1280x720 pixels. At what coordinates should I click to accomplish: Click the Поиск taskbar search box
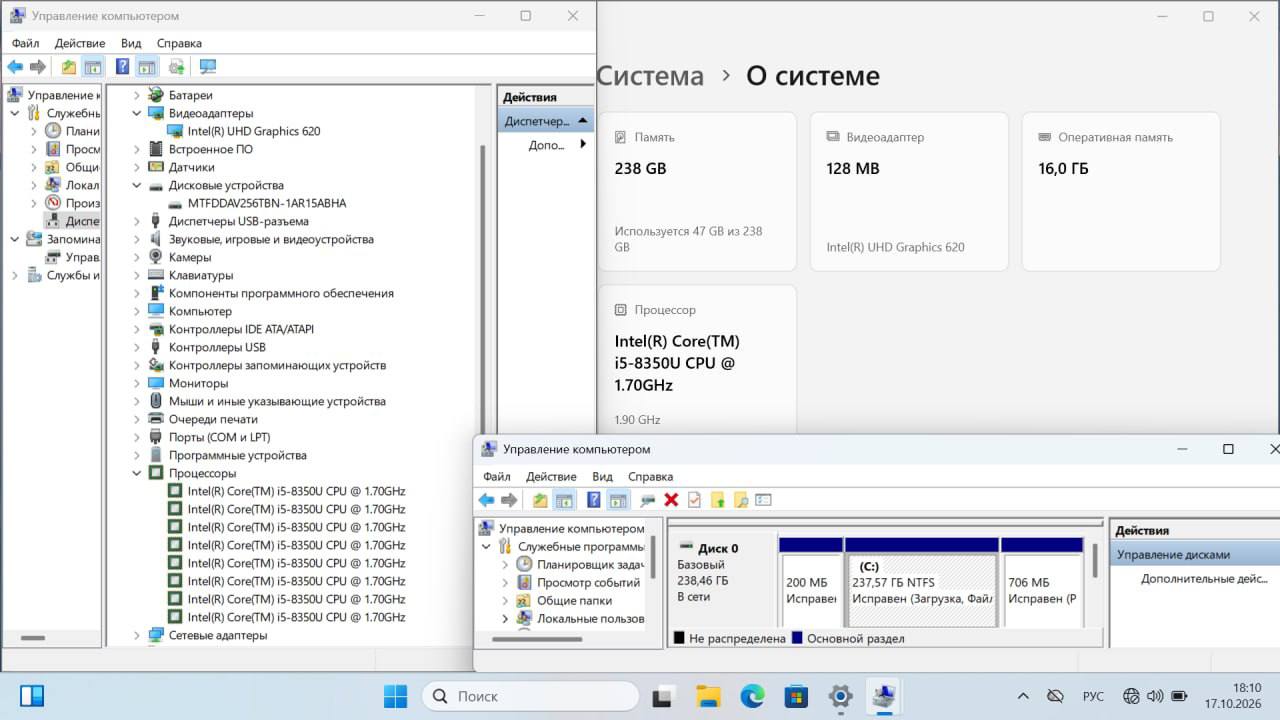point(530,696)
